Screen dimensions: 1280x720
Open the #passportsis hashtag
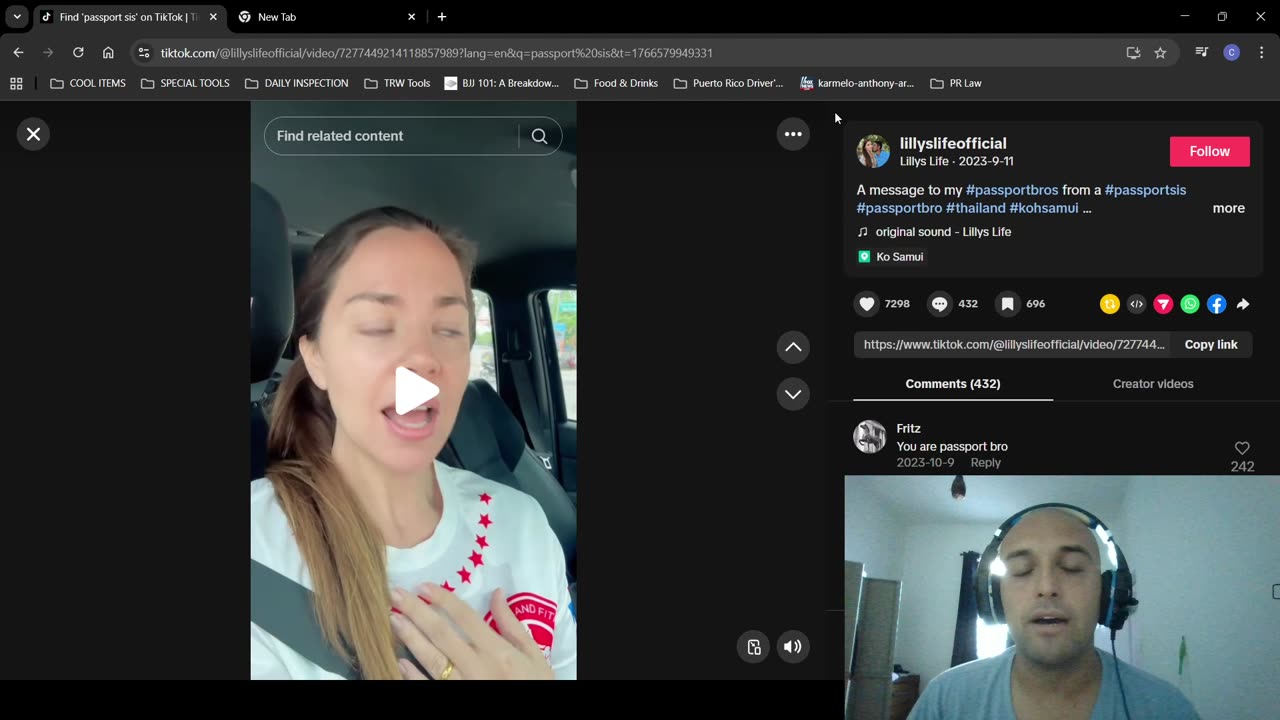(x=1145, y=190)
